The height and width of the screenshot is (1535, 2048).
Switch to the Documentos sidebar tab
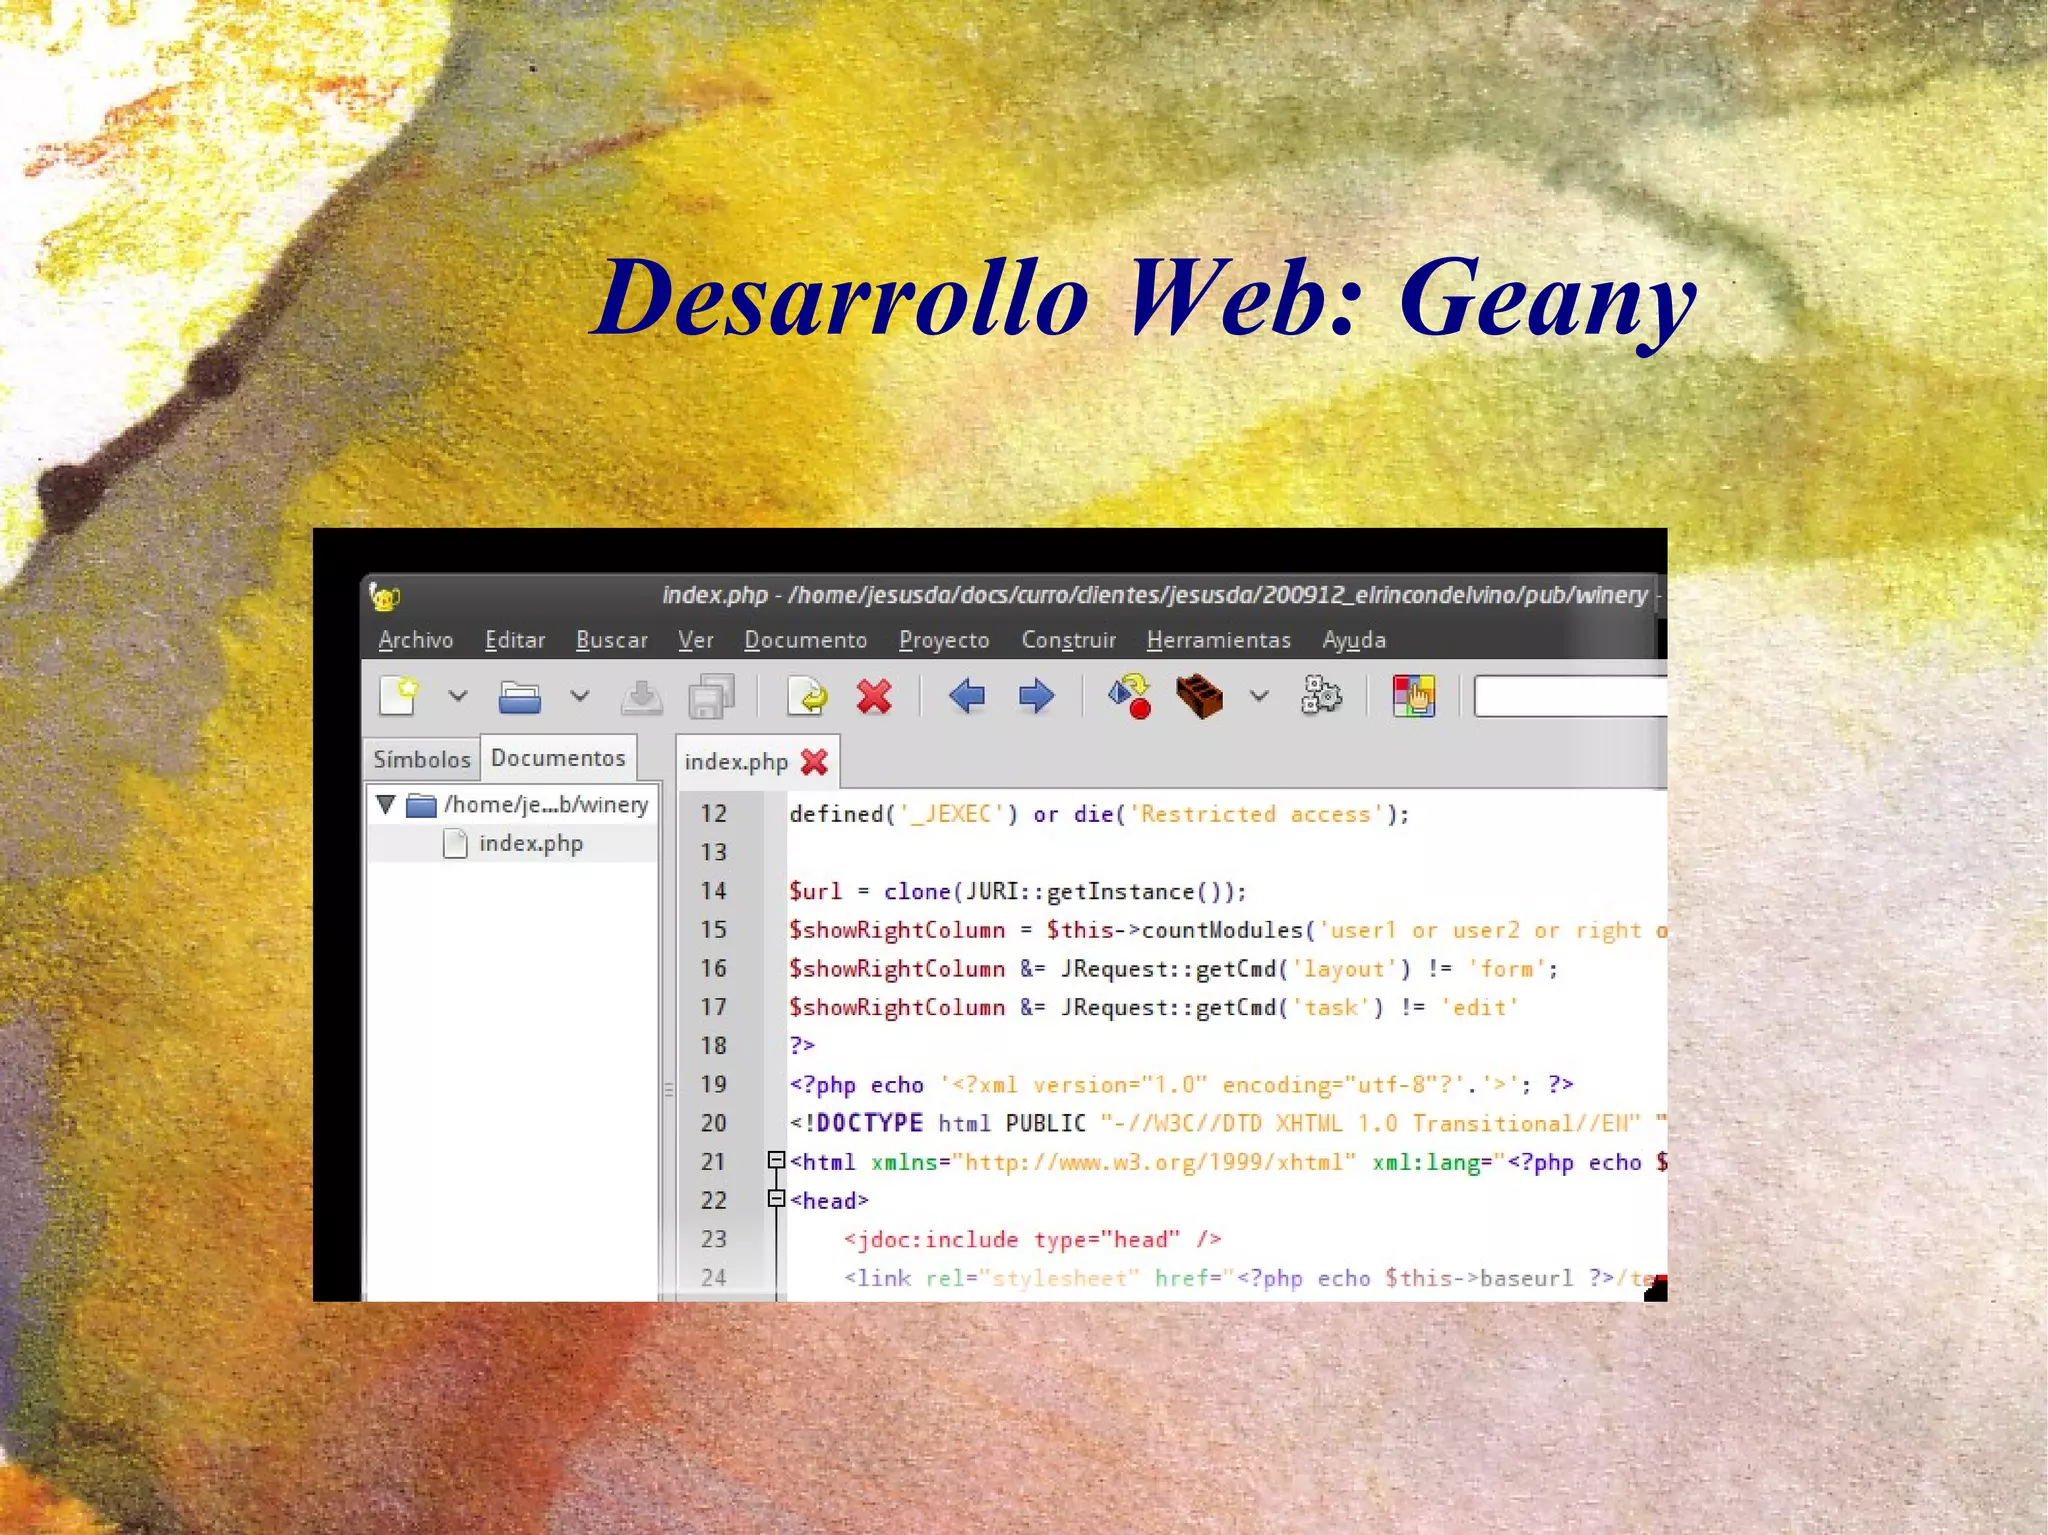tap(558, 758)
